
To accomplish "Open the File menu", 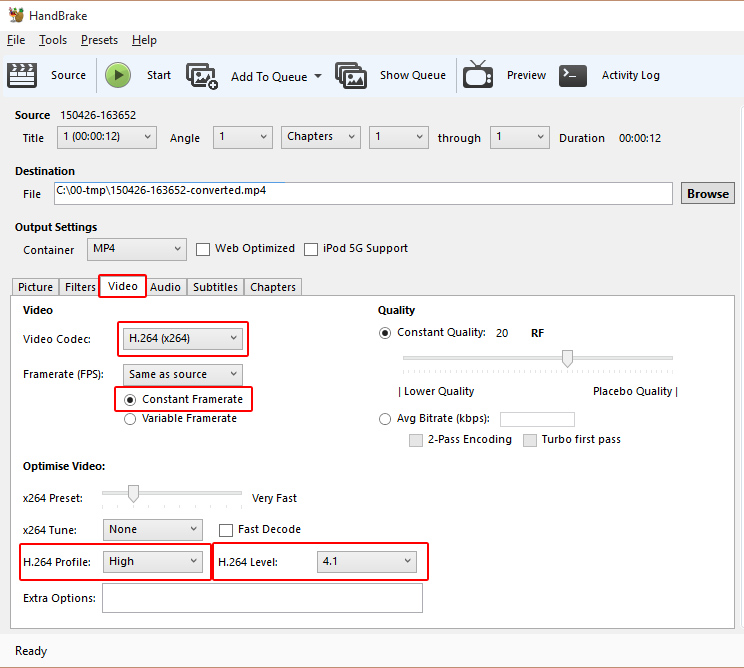I will tap(16, 40).
